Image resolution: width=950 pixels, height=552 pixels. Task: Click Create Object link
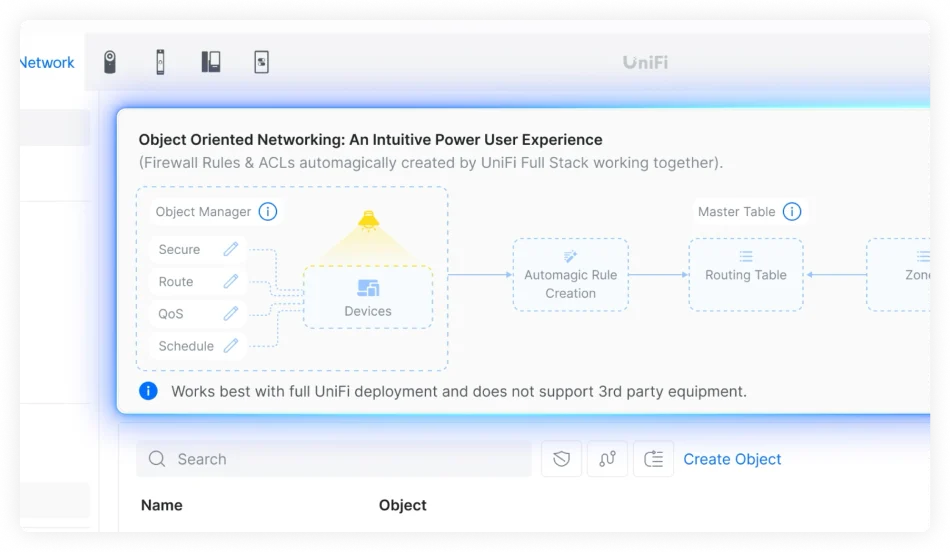click(x=732, y=459)
